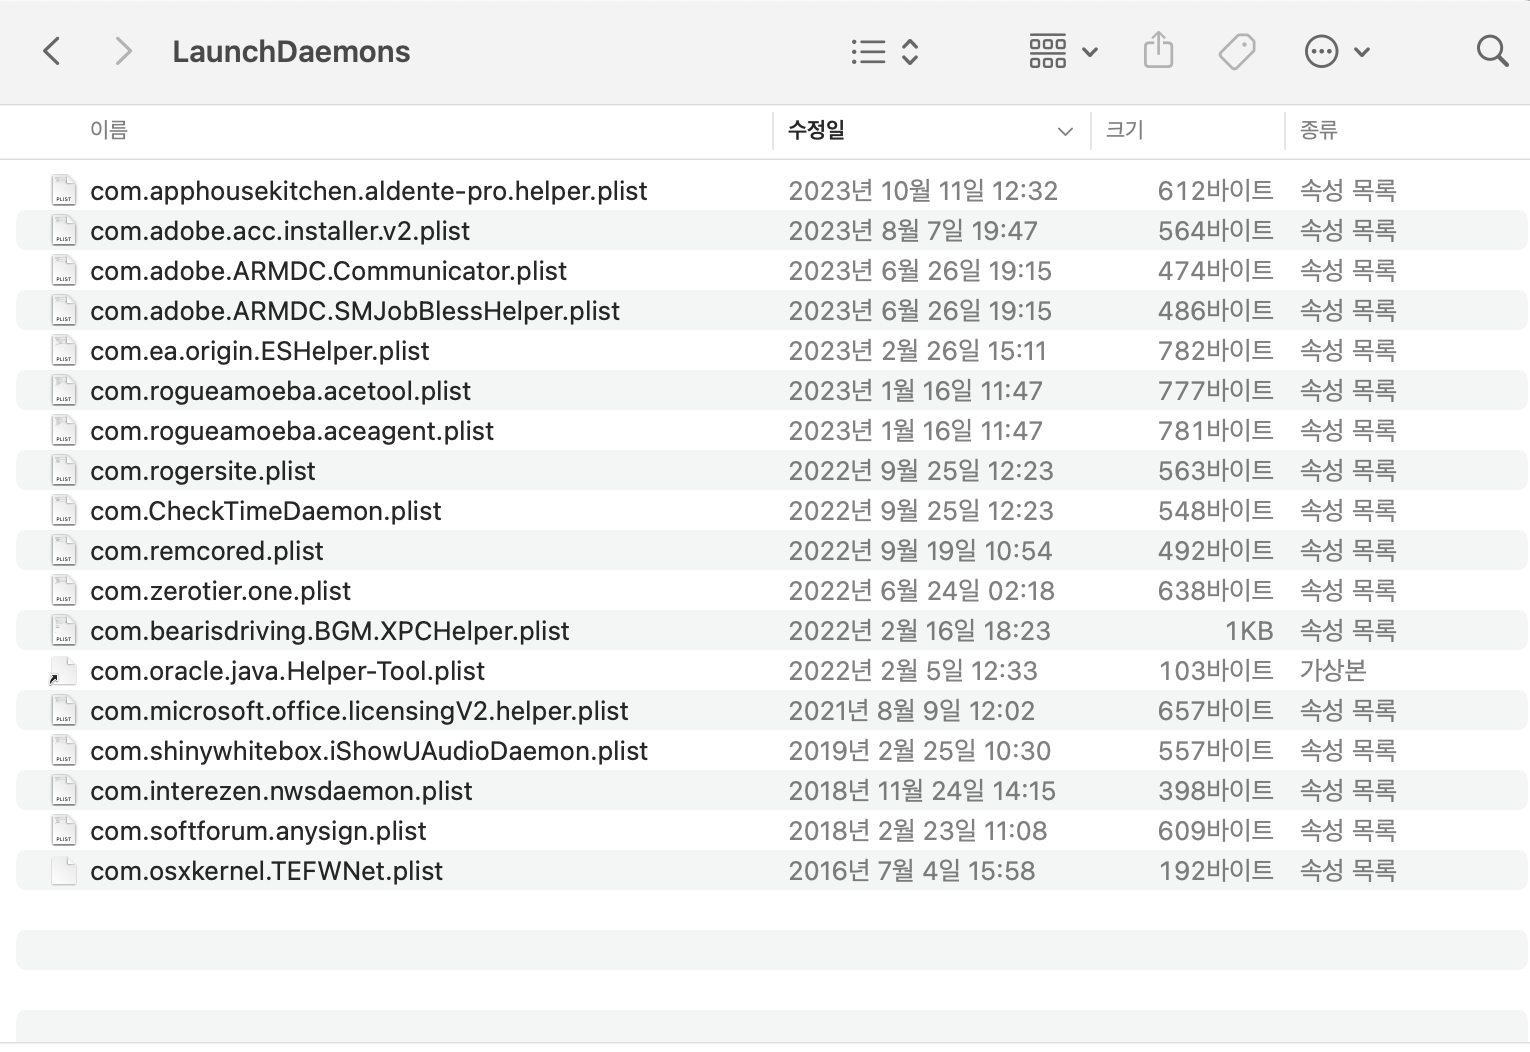Click the ARMDC.SMJobBlessHelper.plist file icon
The width and height of the screenshot is (1530, 1052).
click(64, 310)
